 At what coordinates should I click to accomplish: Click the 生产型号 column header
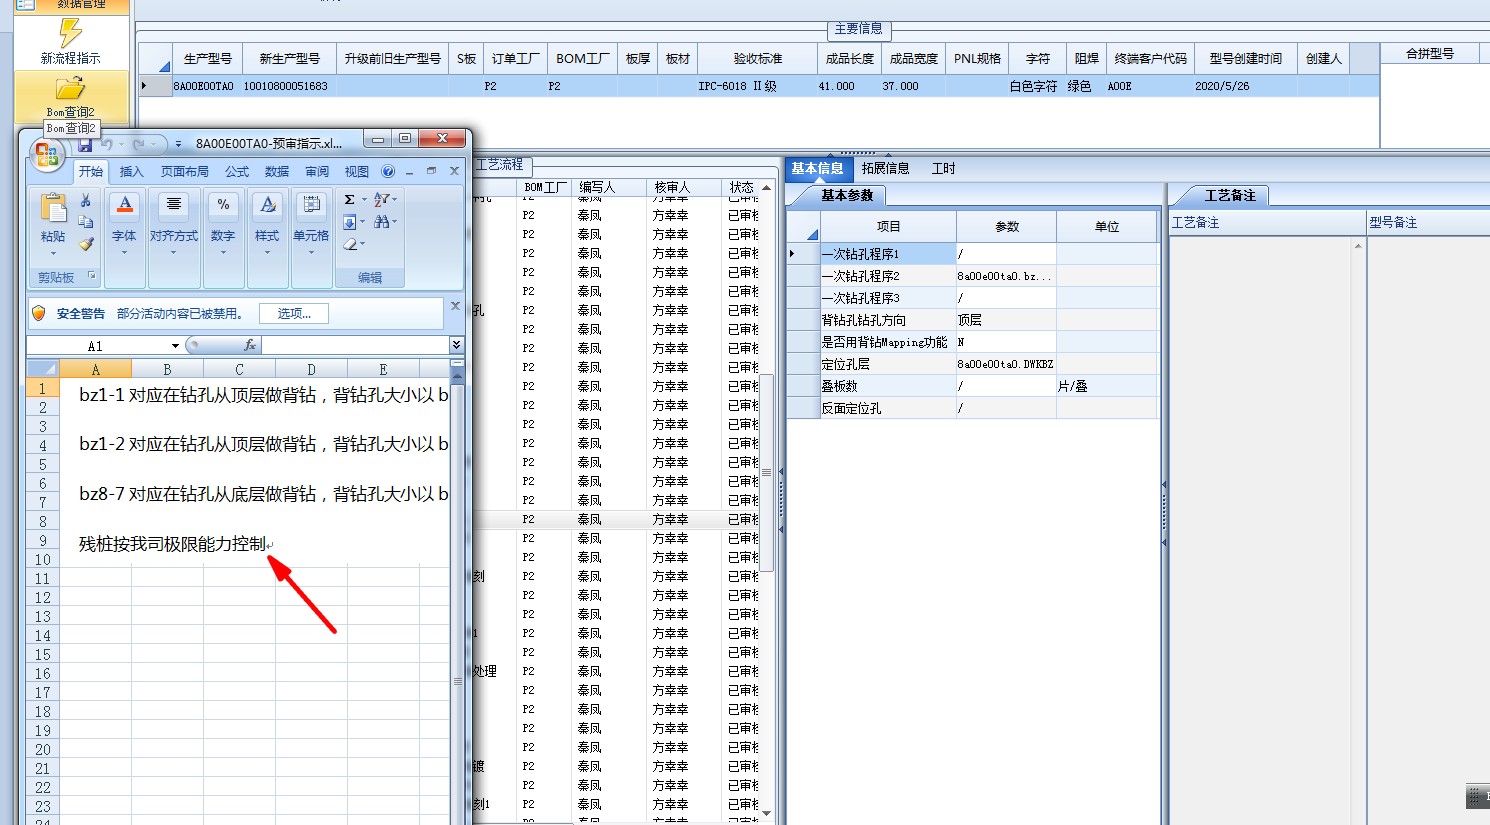(208, 59)
